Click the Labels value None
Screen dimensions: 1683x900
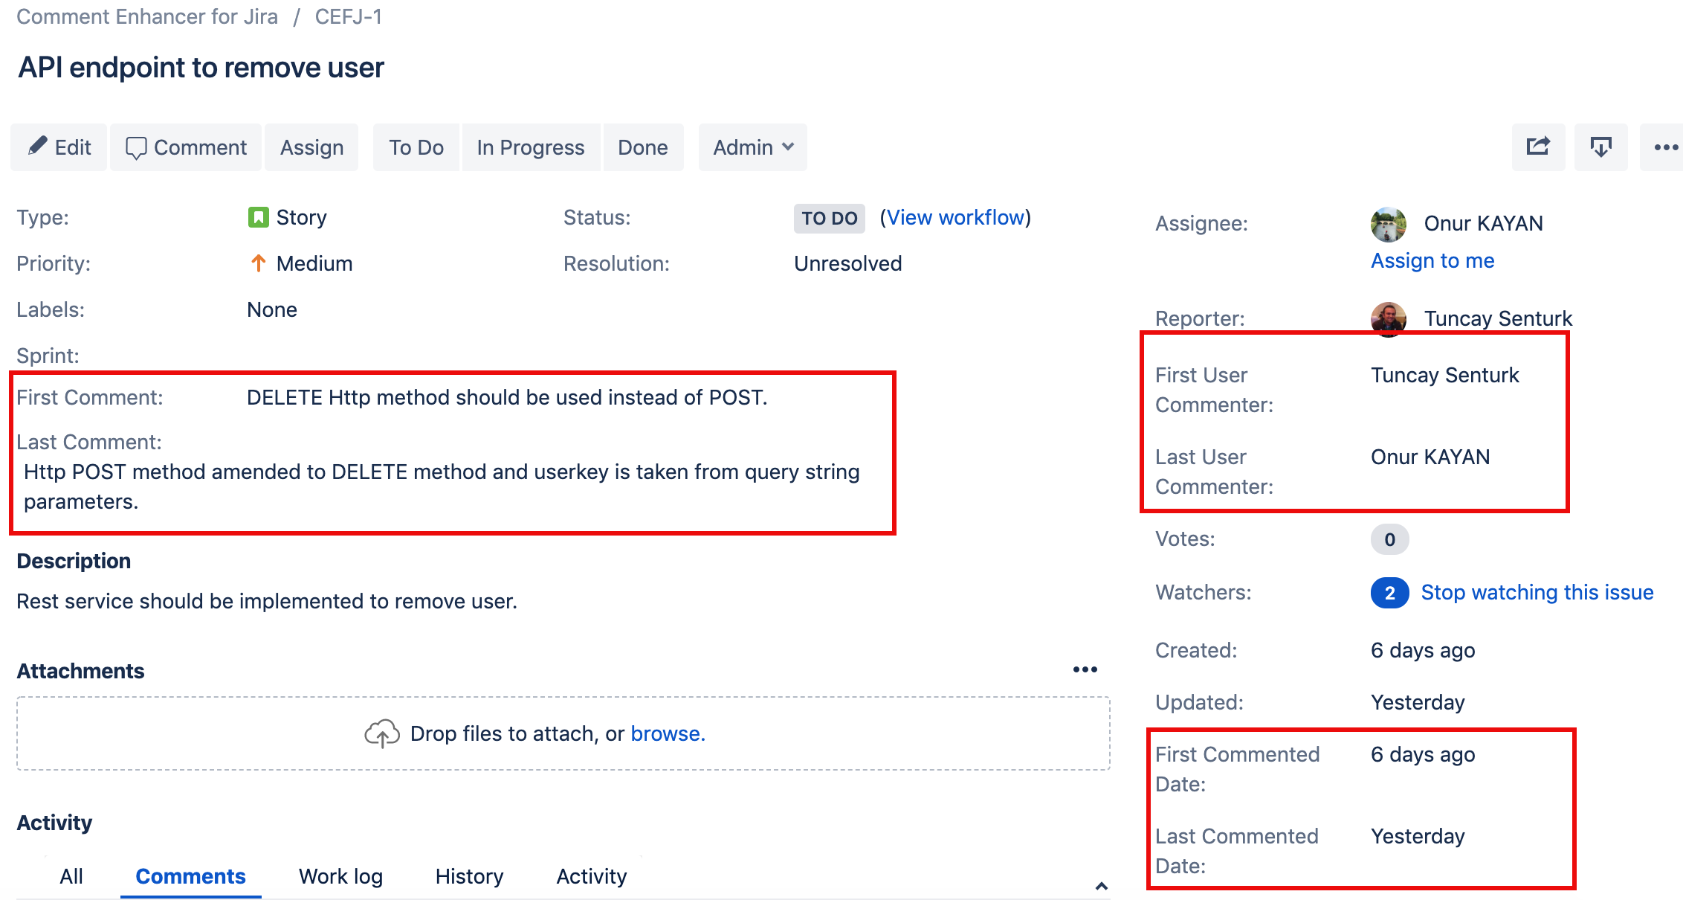(x=272, y=310)
